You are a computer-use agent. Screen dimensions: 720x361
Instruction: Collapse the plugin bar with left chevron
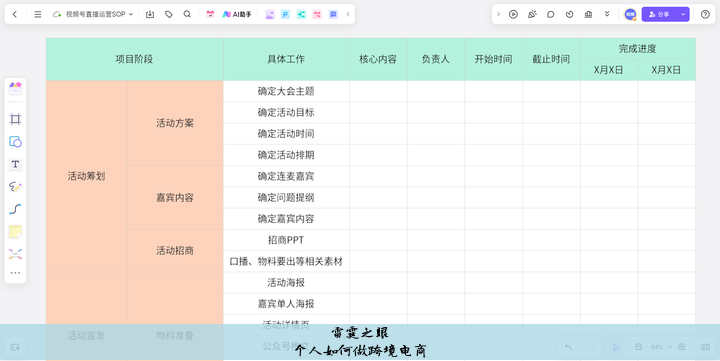point(348,14)
